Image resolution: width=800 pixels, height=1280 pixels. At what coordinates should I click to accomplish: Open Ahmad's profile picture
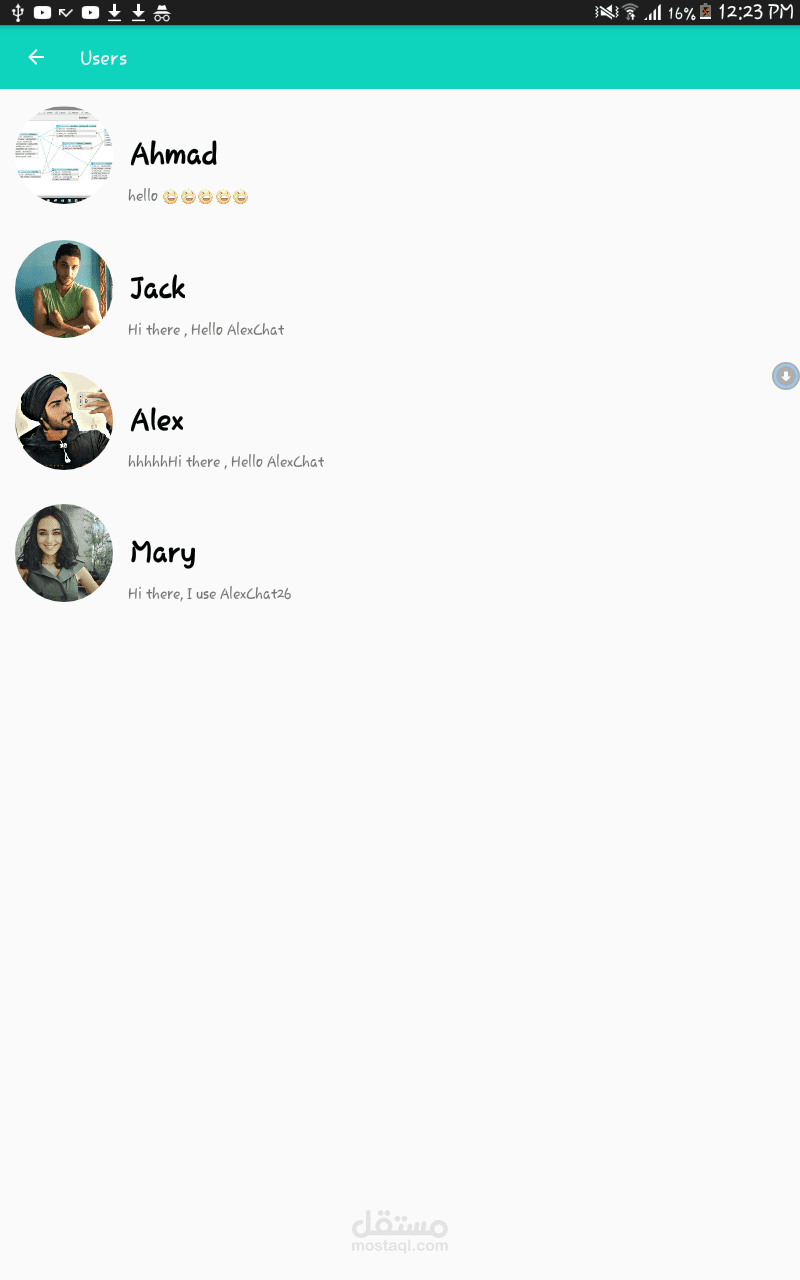click(64, 156)
